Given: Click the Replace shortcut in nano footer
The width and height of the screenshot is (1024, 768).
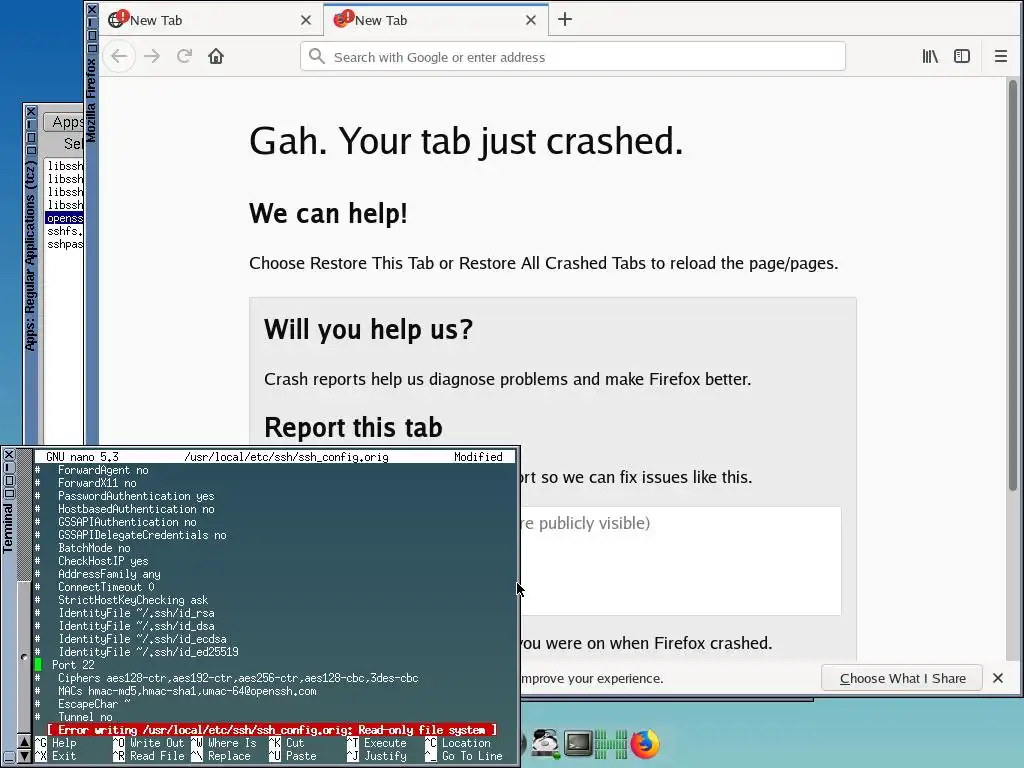Looking at the screenshot, I should pos(221,756).
